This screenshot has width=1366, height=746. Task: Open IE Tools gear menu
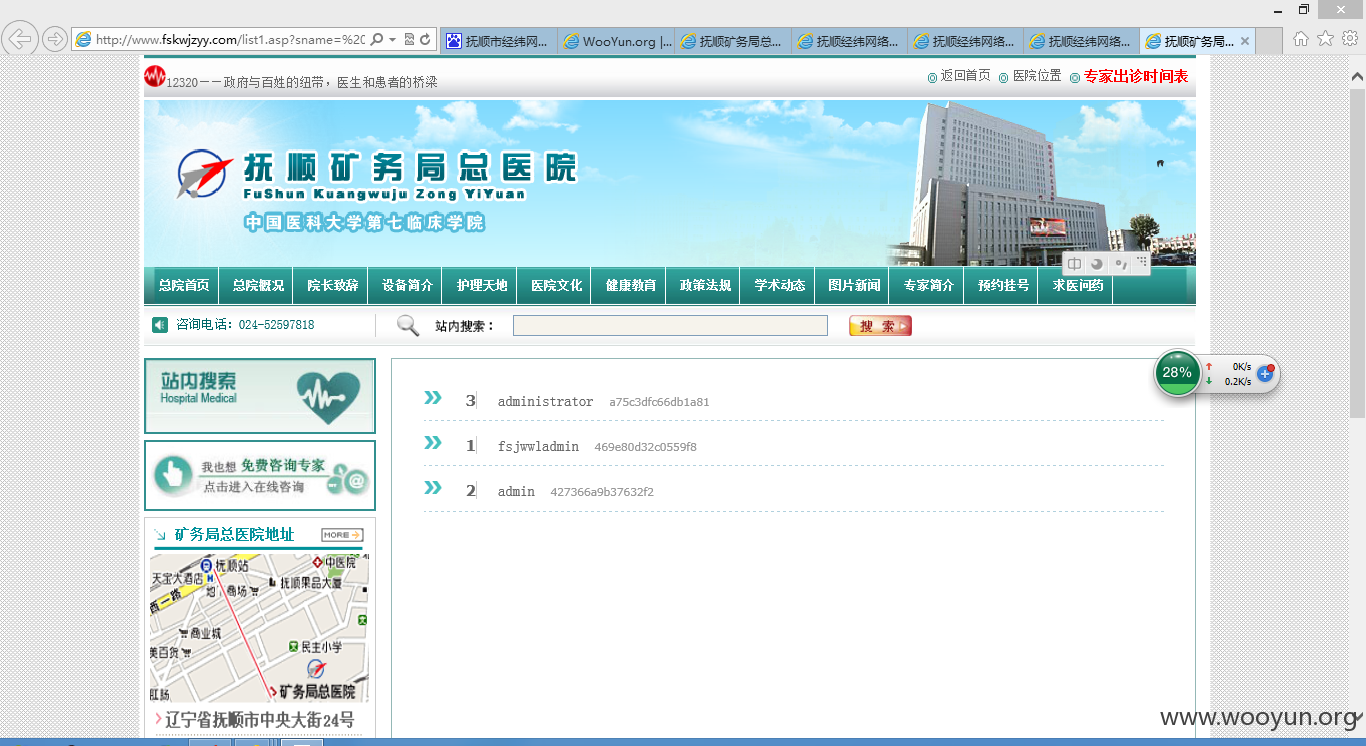[x=1349, y=39]
